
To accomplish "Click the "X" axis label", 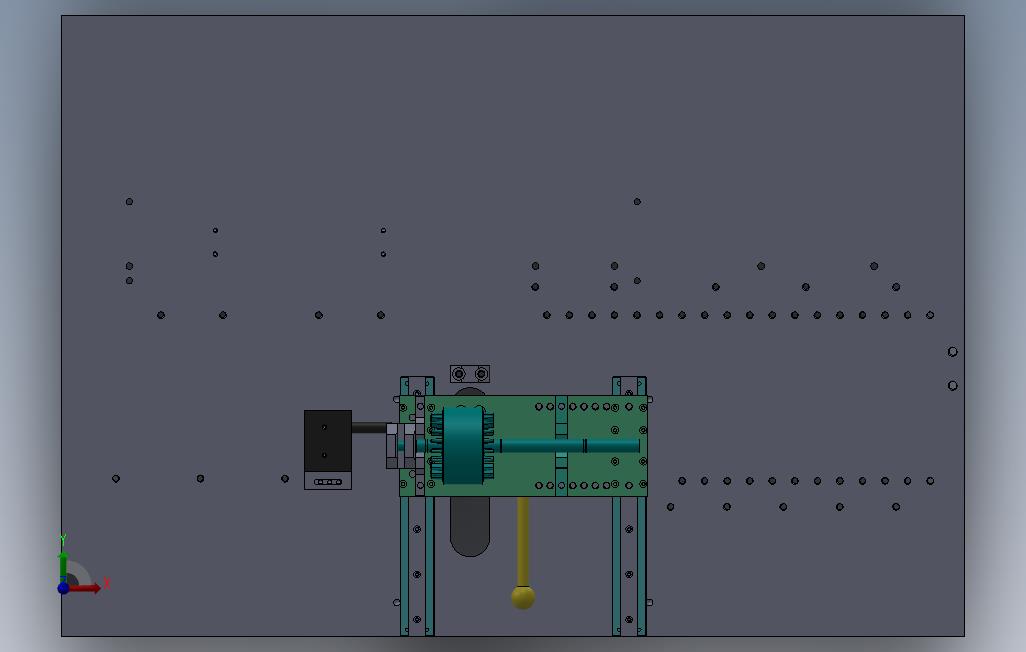I will pyautogui.click(x=107, y=583).
